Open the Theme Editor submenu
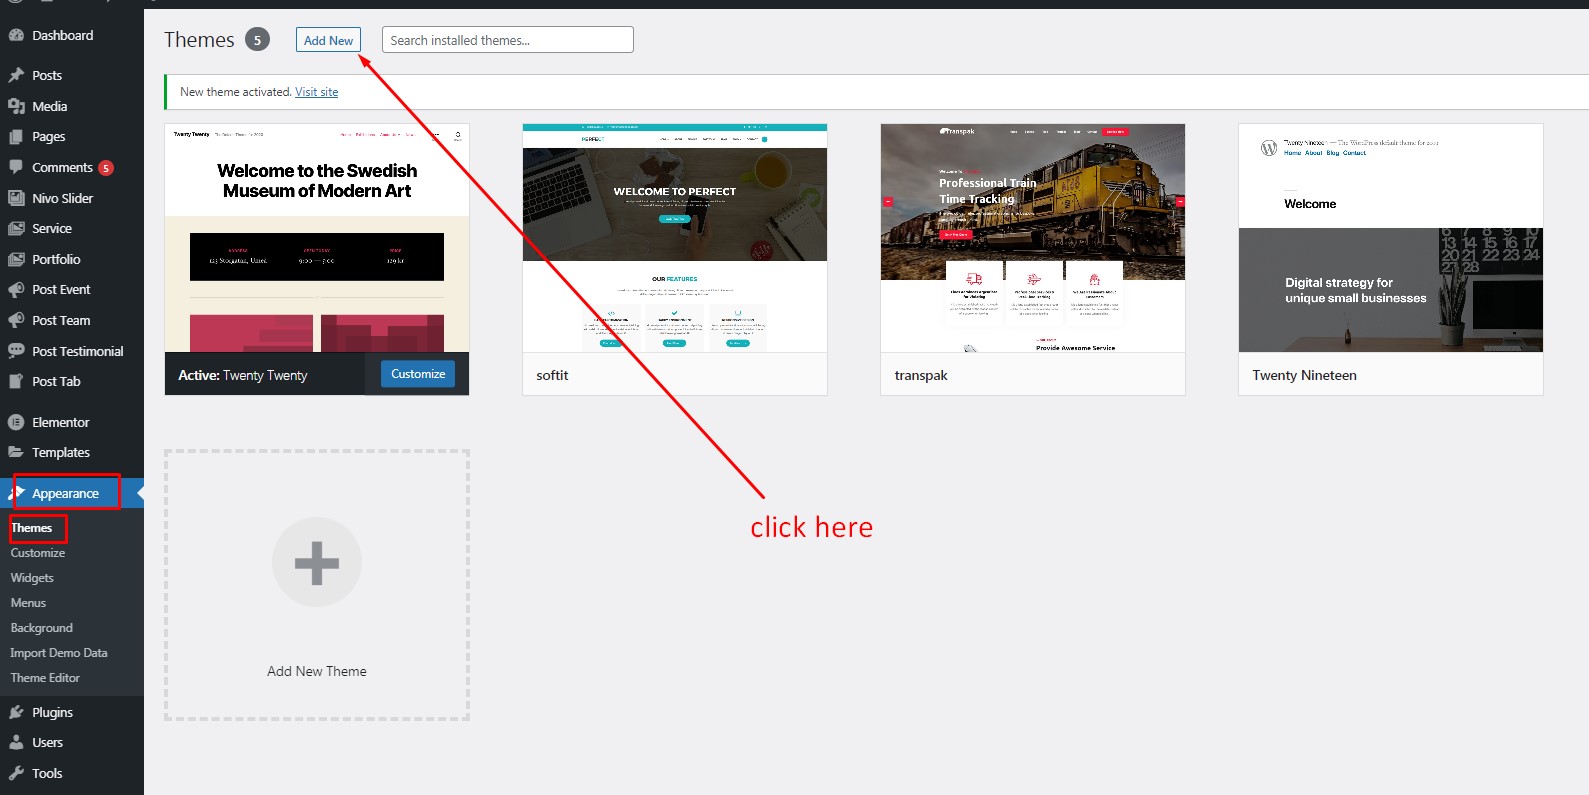The width and height of the screenshot is (1589, 795). click(45, 678)
